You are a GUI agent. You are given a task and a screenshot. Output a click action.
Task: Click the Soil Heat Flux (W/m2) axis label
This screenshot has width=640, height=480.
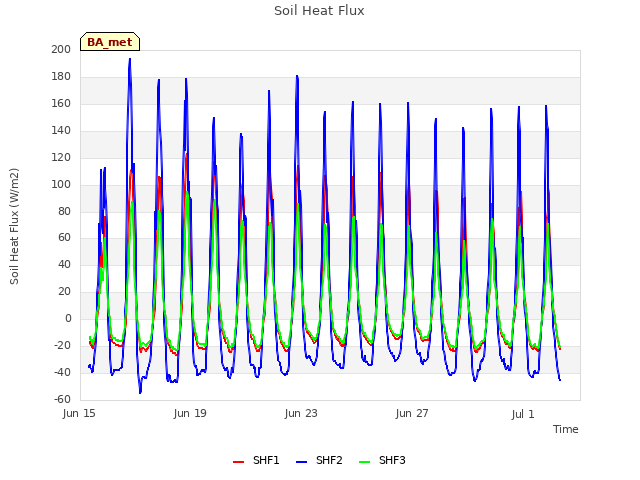click(x=14, y=226)
